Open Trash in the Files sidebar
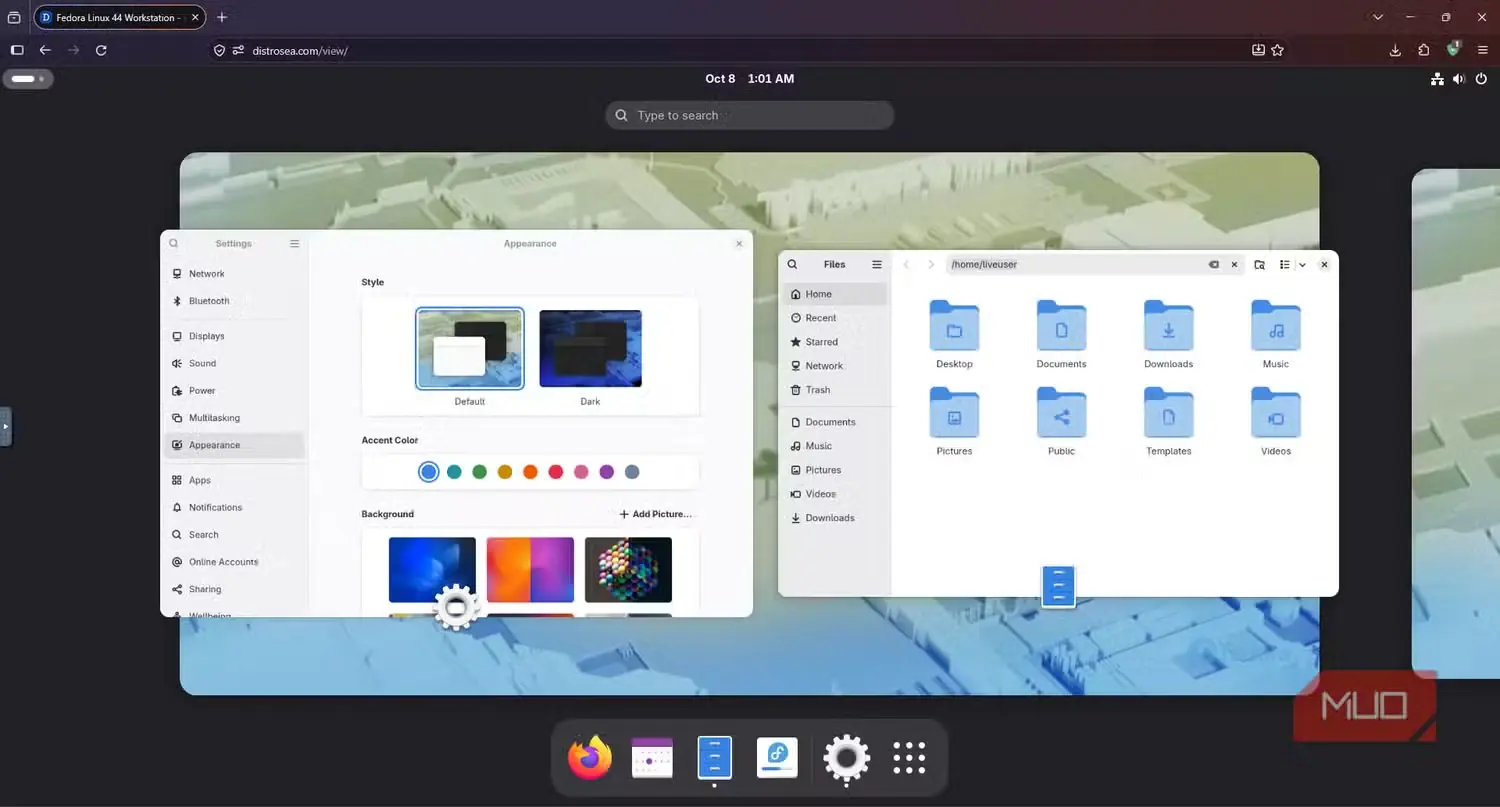Screen dimensions: 1500x807 835,390
